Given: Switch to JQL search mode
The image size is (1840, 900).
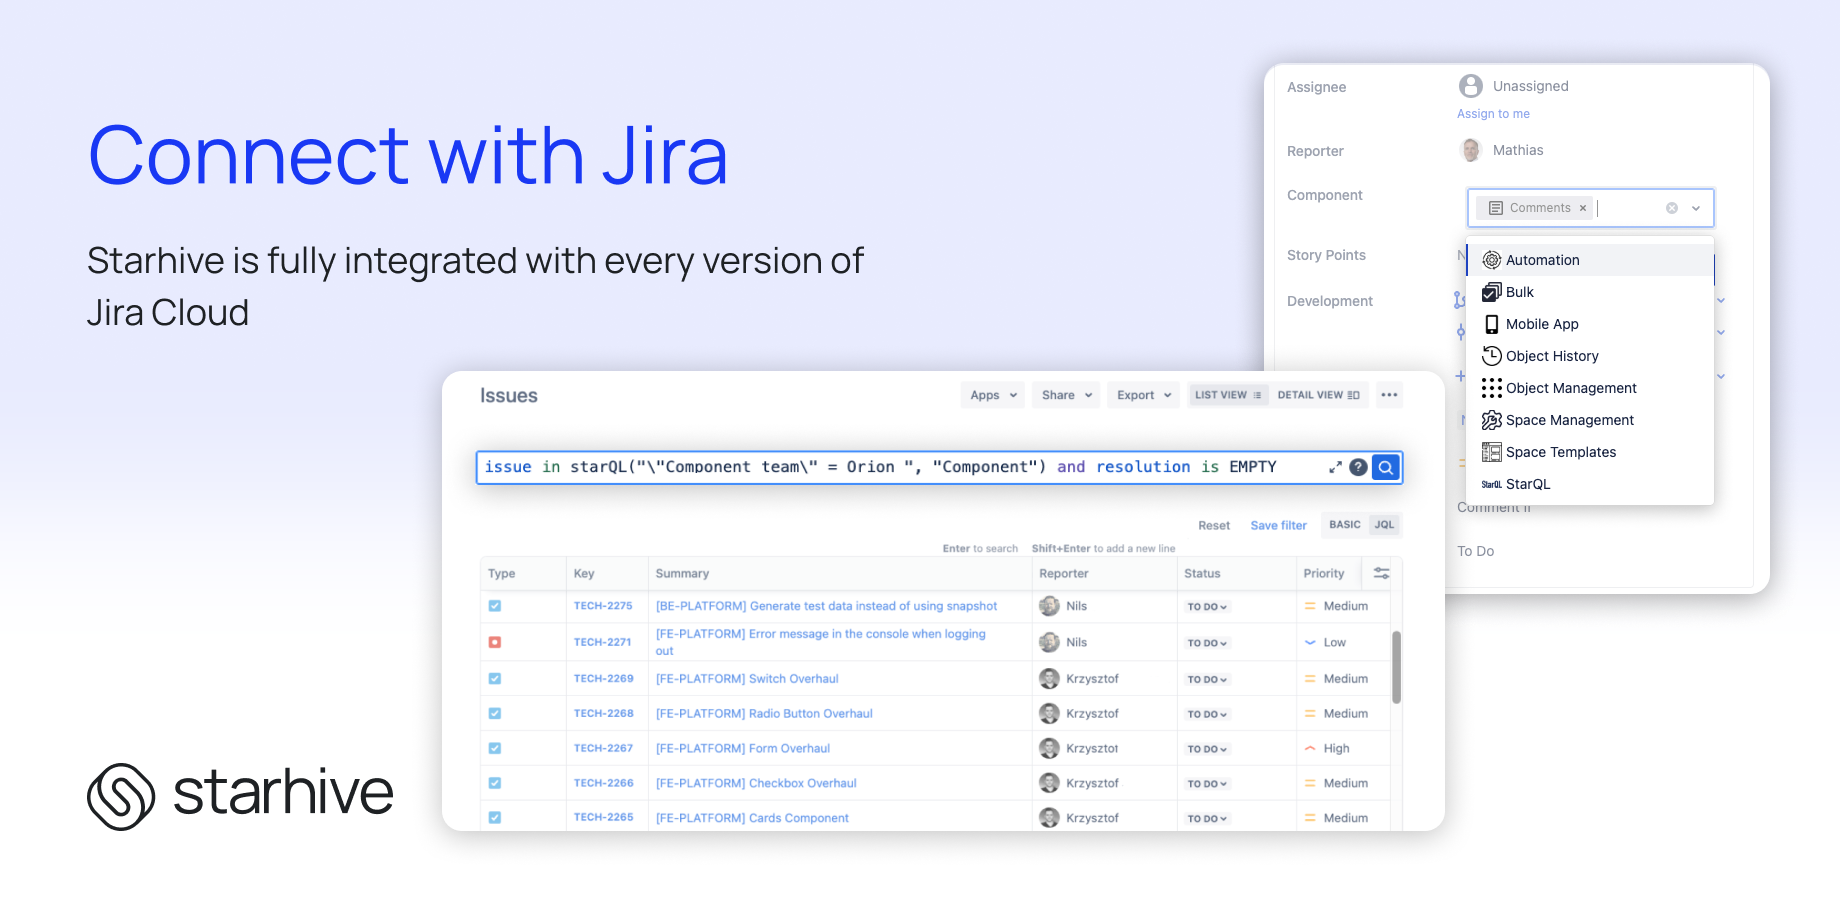Looking at the screenshot, I should point(1384,525).
